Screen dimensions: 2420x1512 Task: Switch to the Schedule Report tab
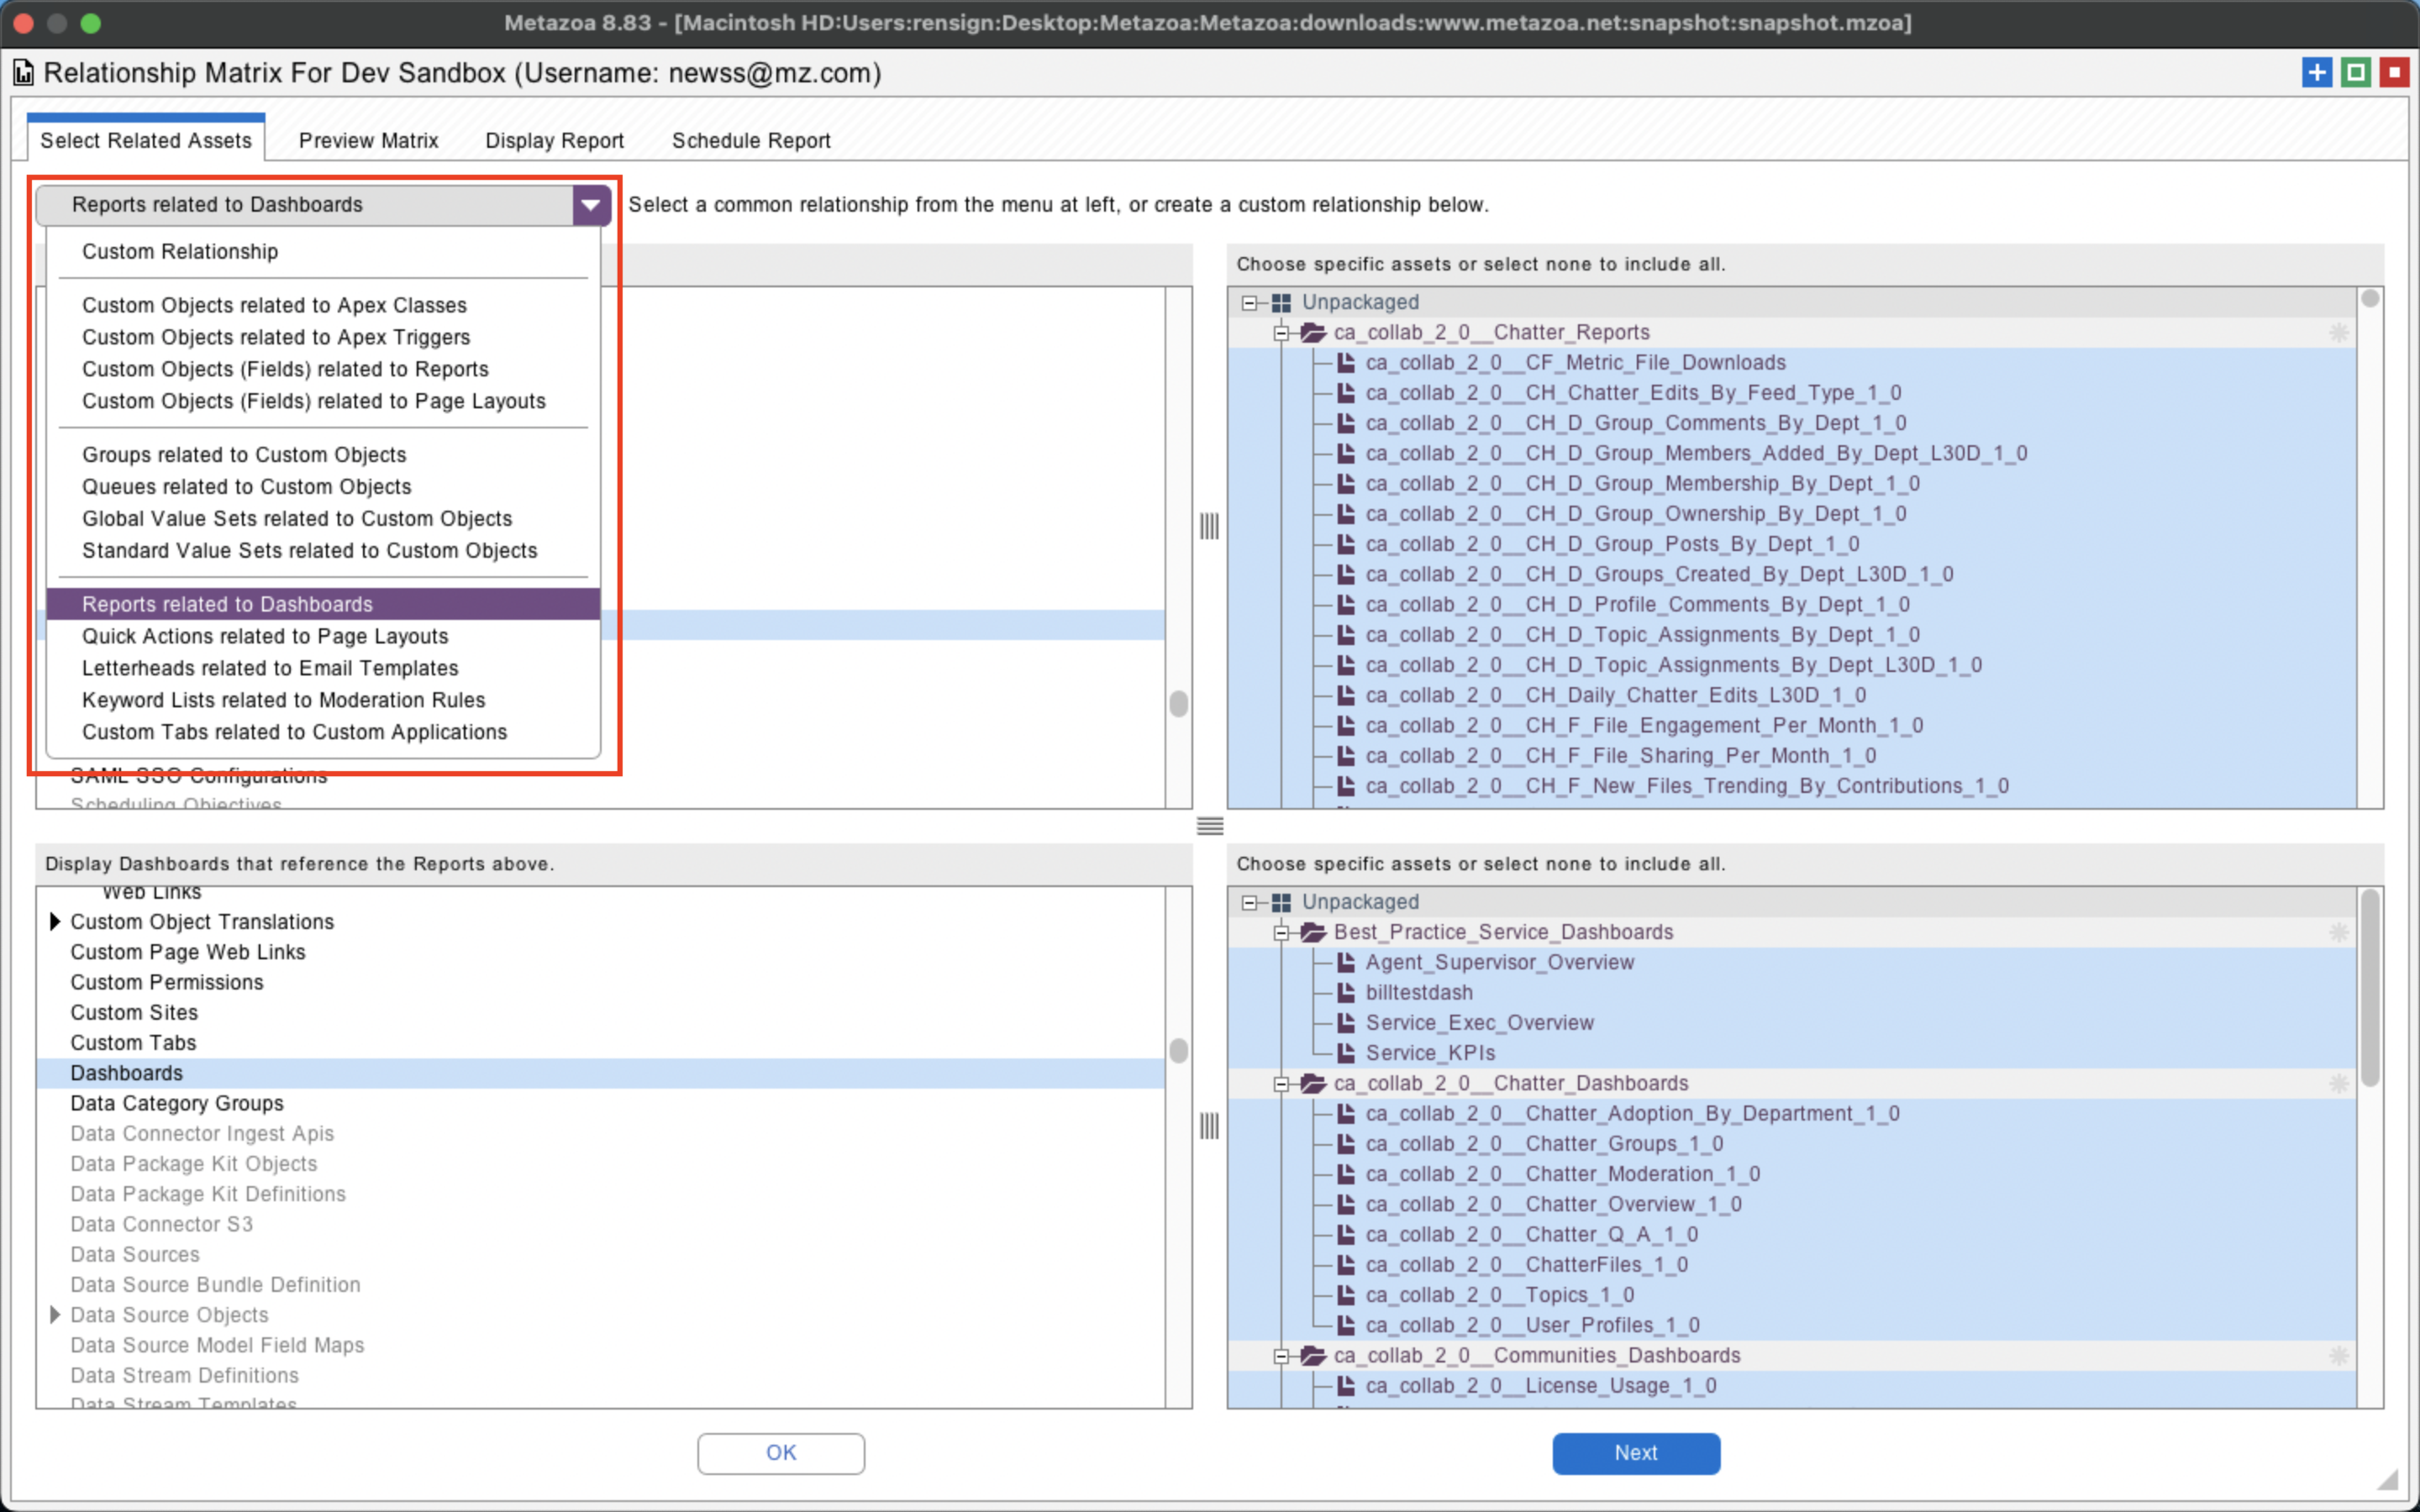tap(751, 141)
